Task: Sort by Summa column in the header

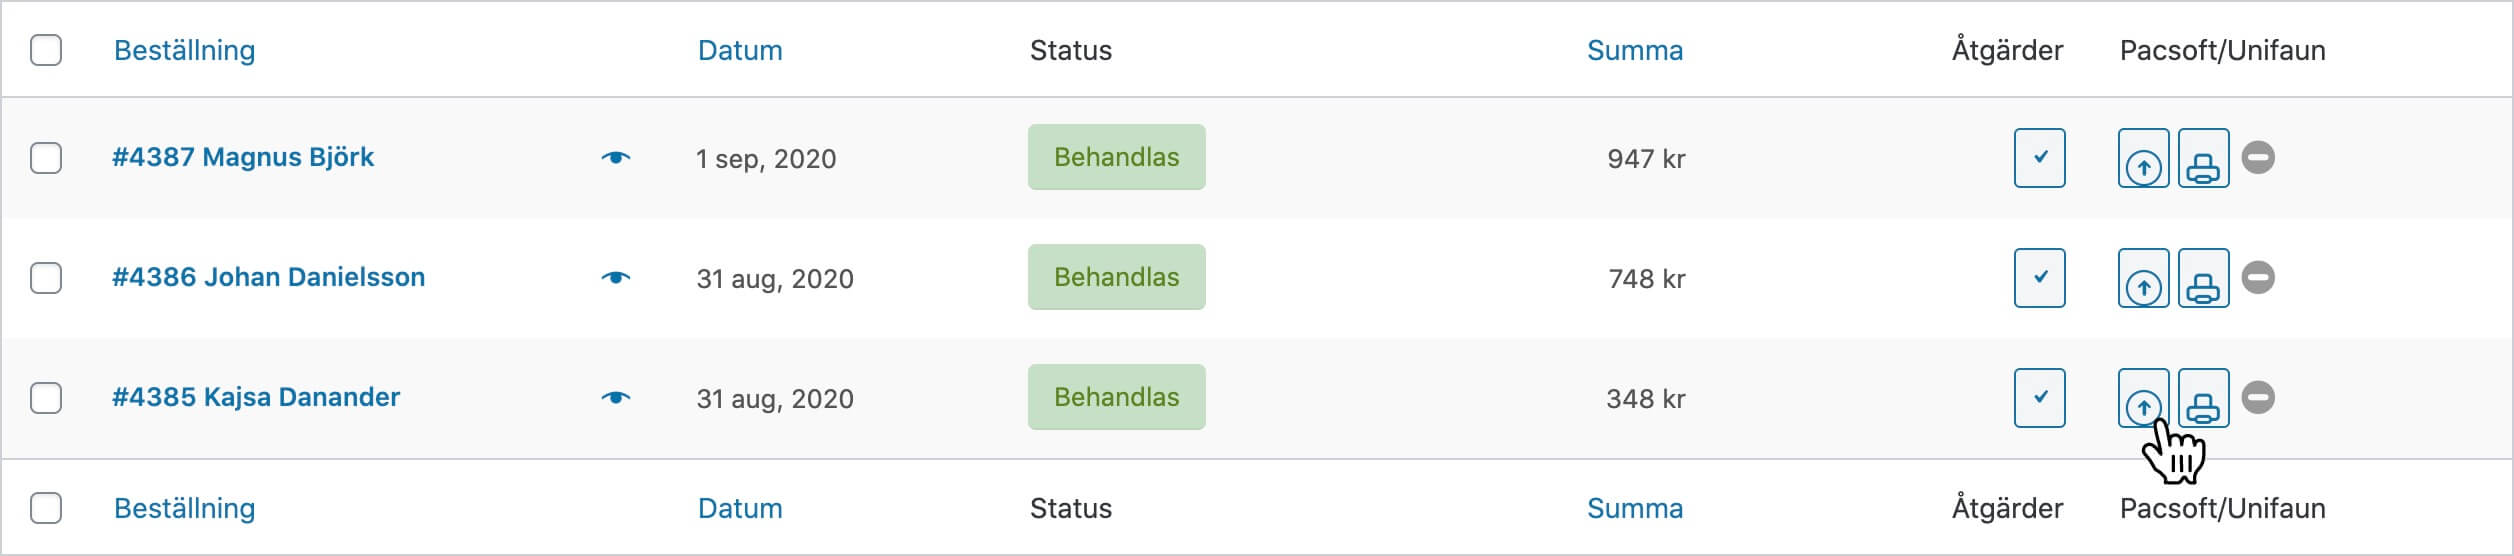Action: [x=1634, y=50]
